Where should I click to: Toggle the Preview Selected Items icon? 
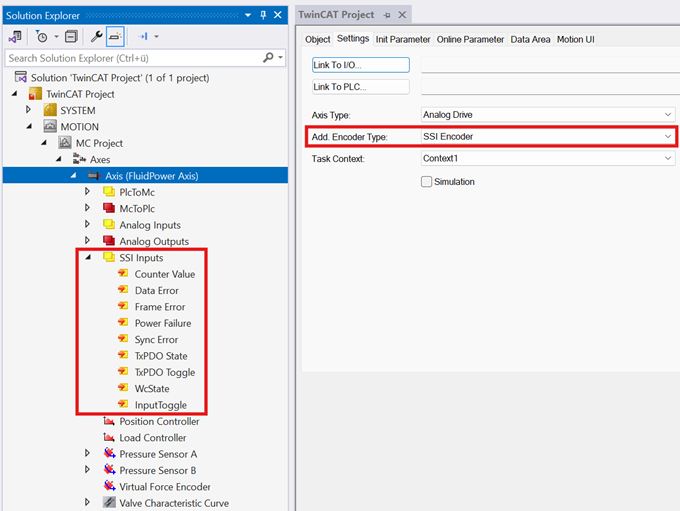click(115, 37)
